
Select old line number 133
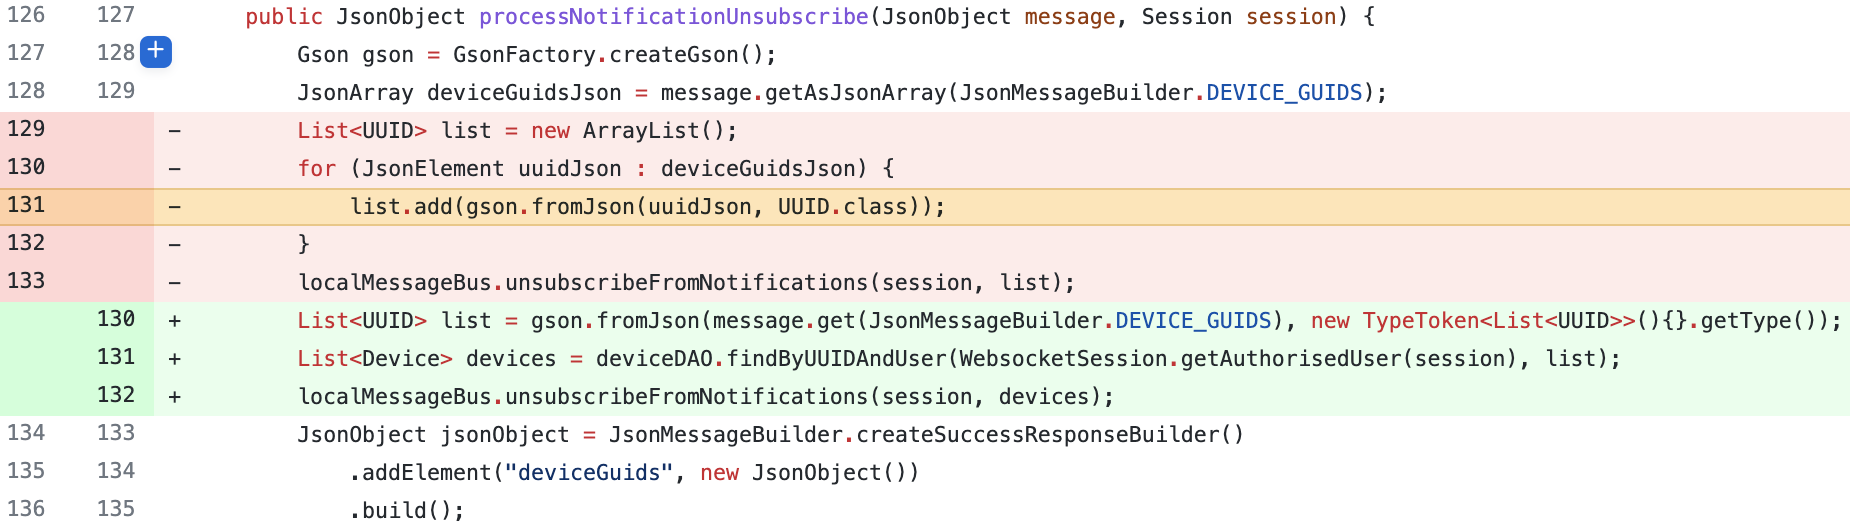click(x=26, y=281)
